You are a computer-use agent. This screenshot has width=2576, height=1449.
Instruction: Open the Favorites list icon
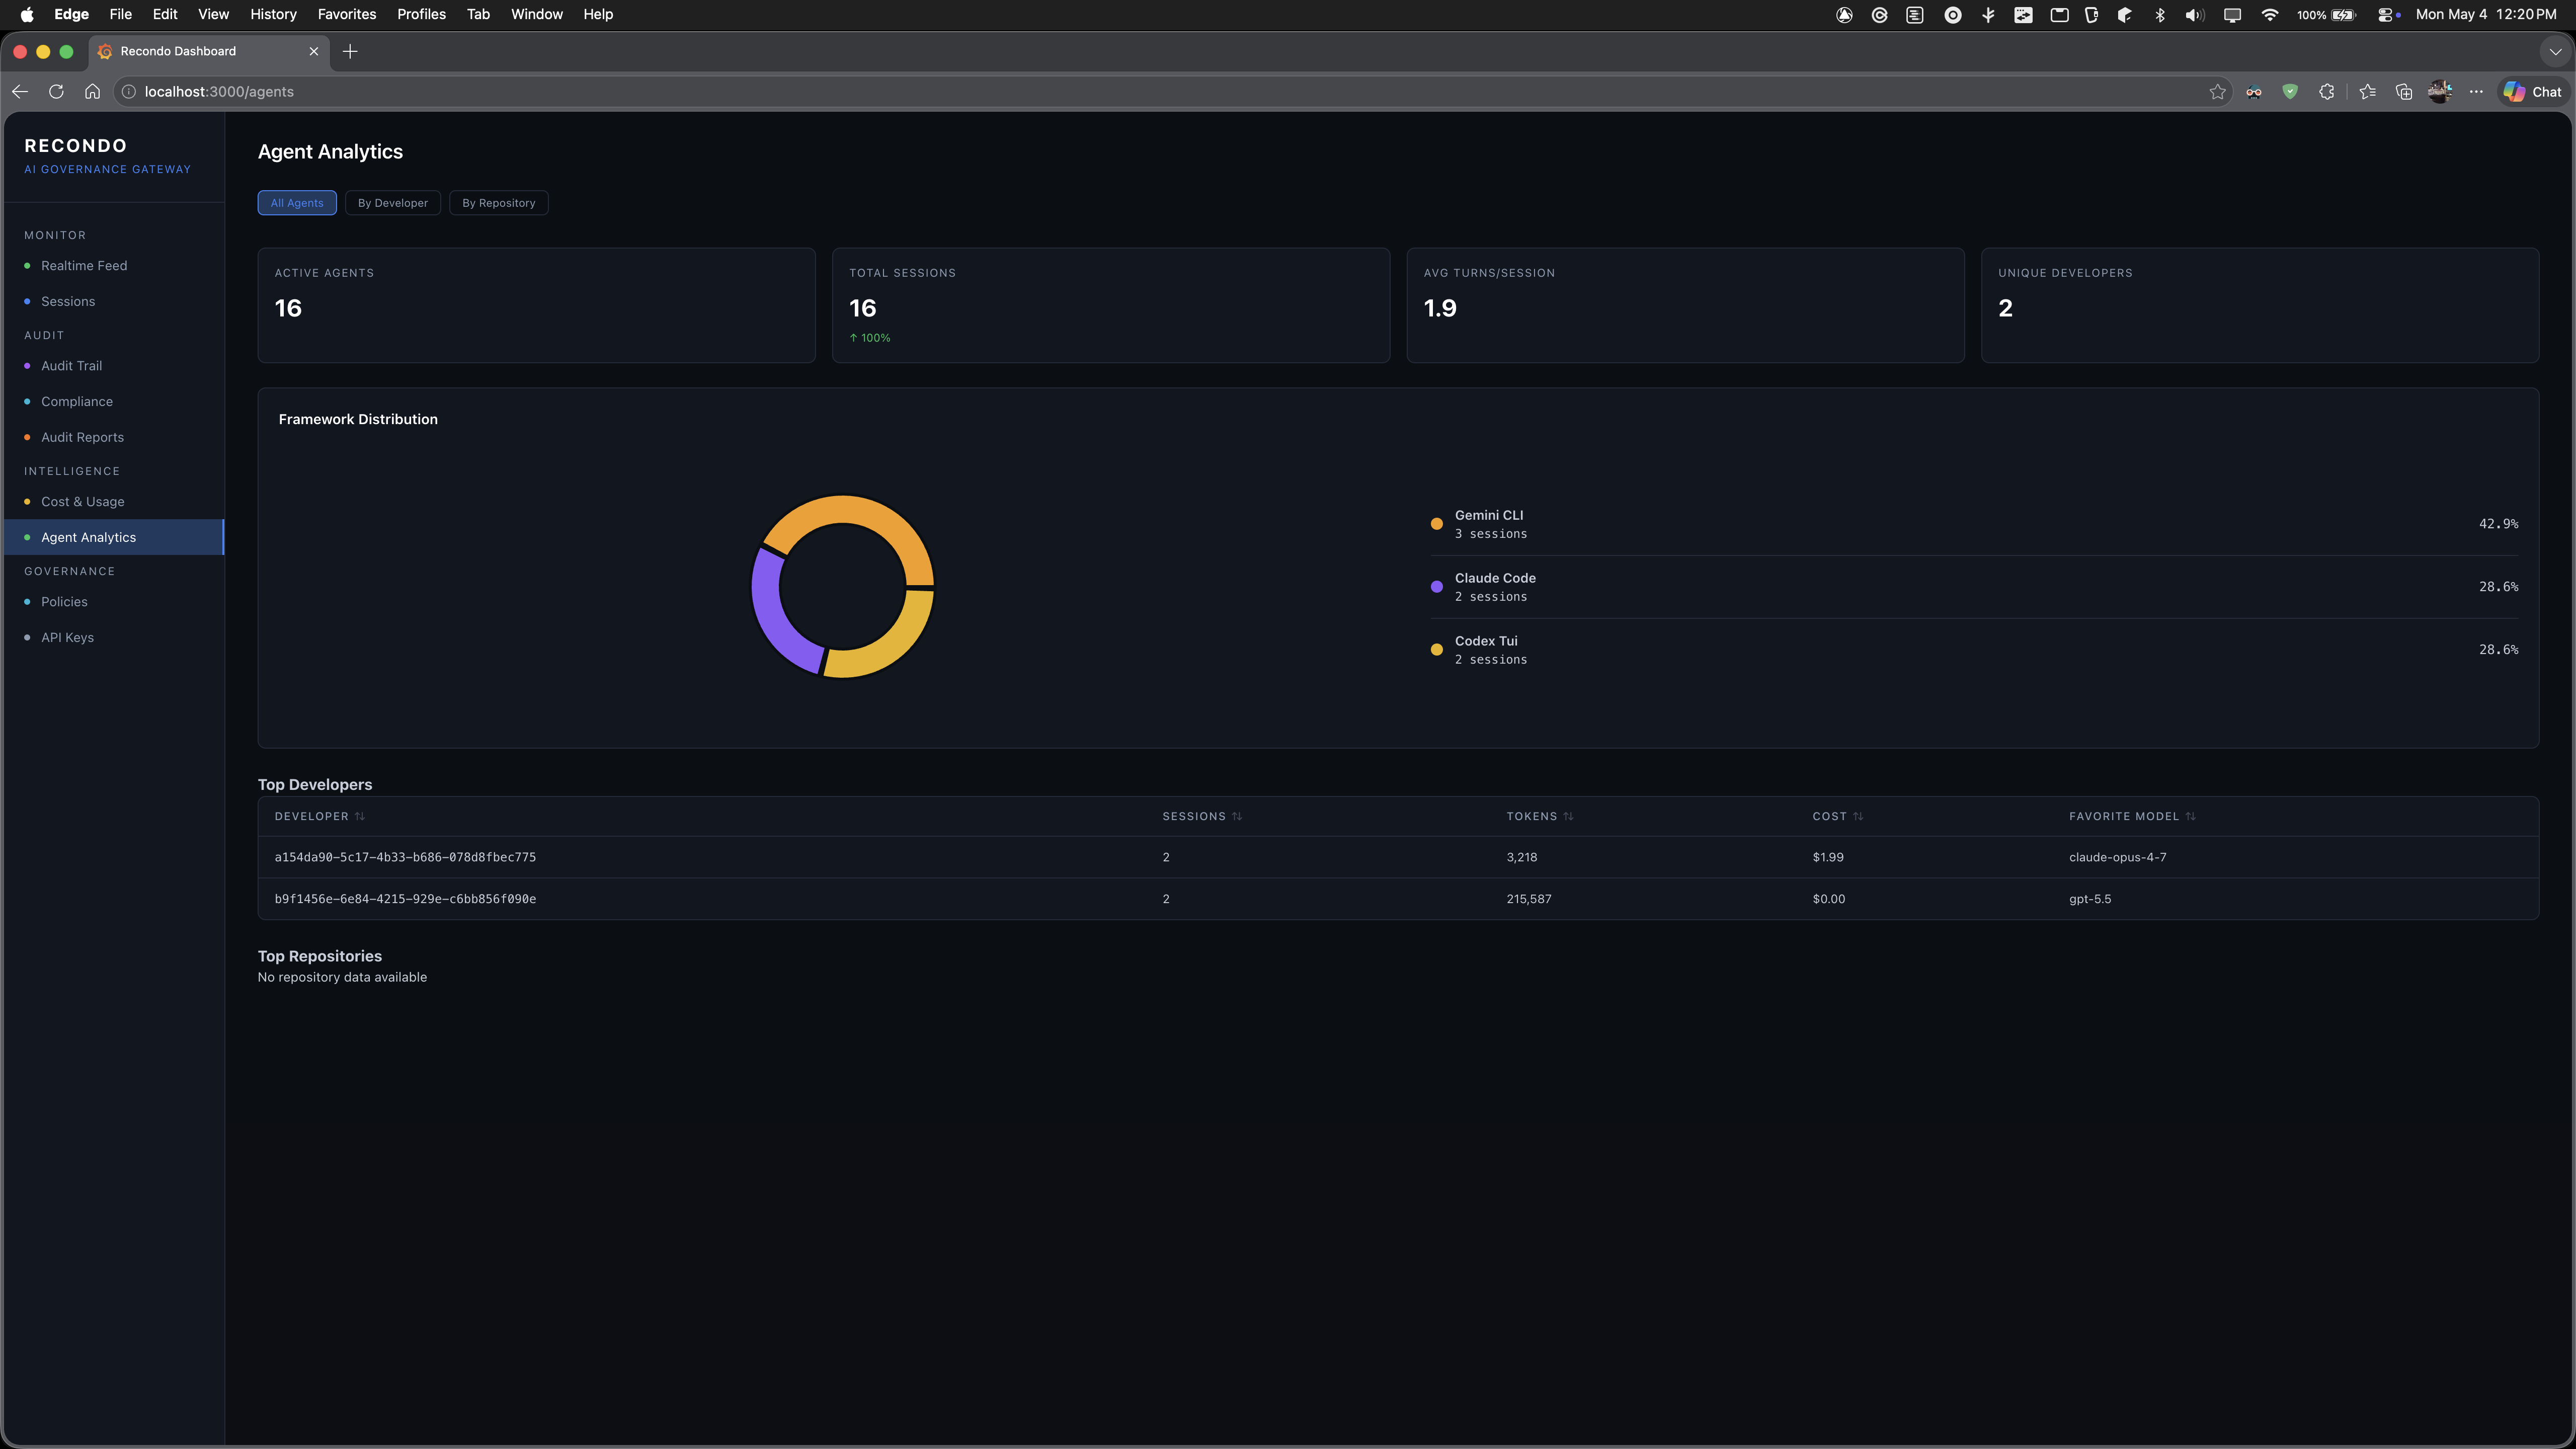click(x=2367, y=92)
